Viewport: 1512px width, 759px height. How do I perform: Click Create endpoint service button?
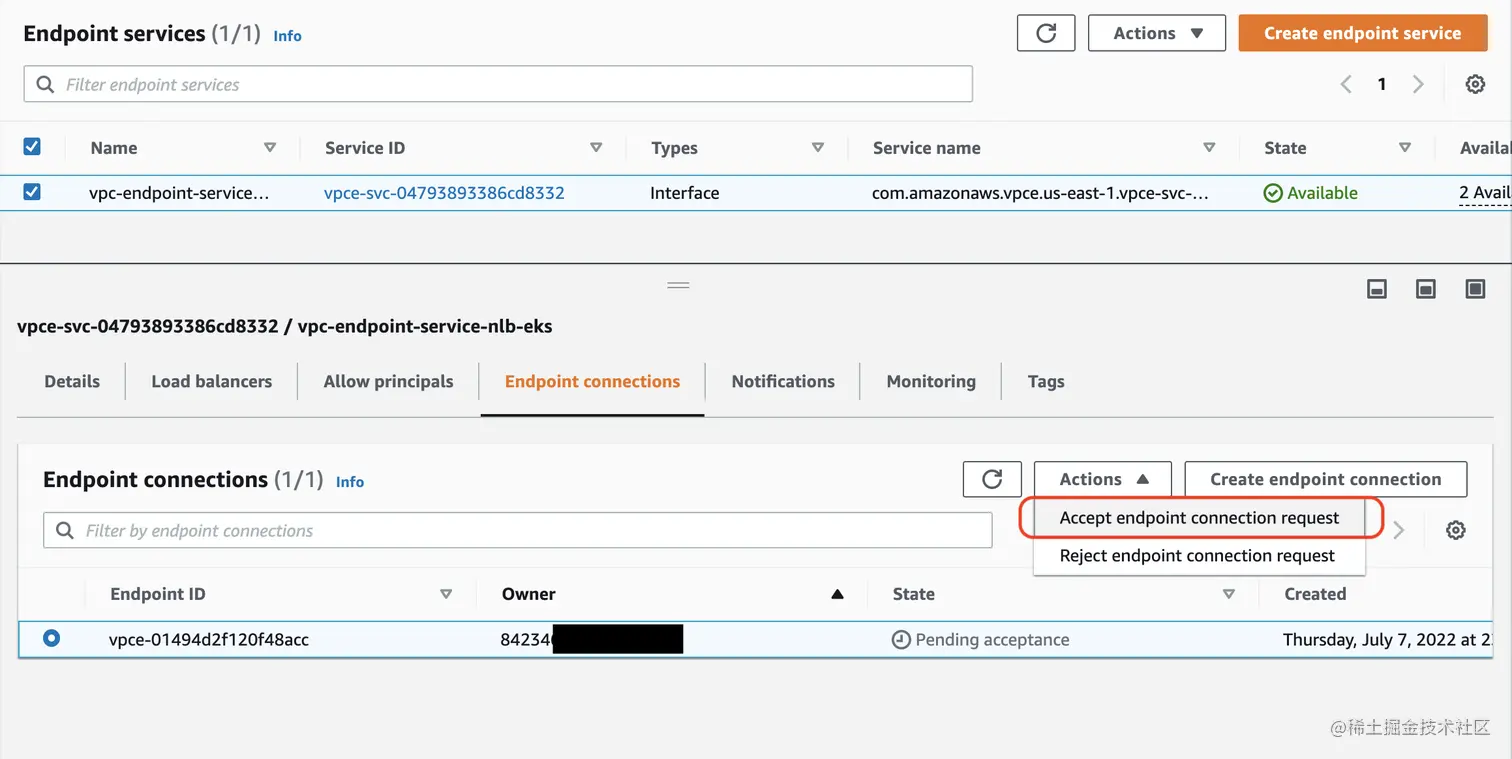pyautogui.click(x=1362, y=33)
